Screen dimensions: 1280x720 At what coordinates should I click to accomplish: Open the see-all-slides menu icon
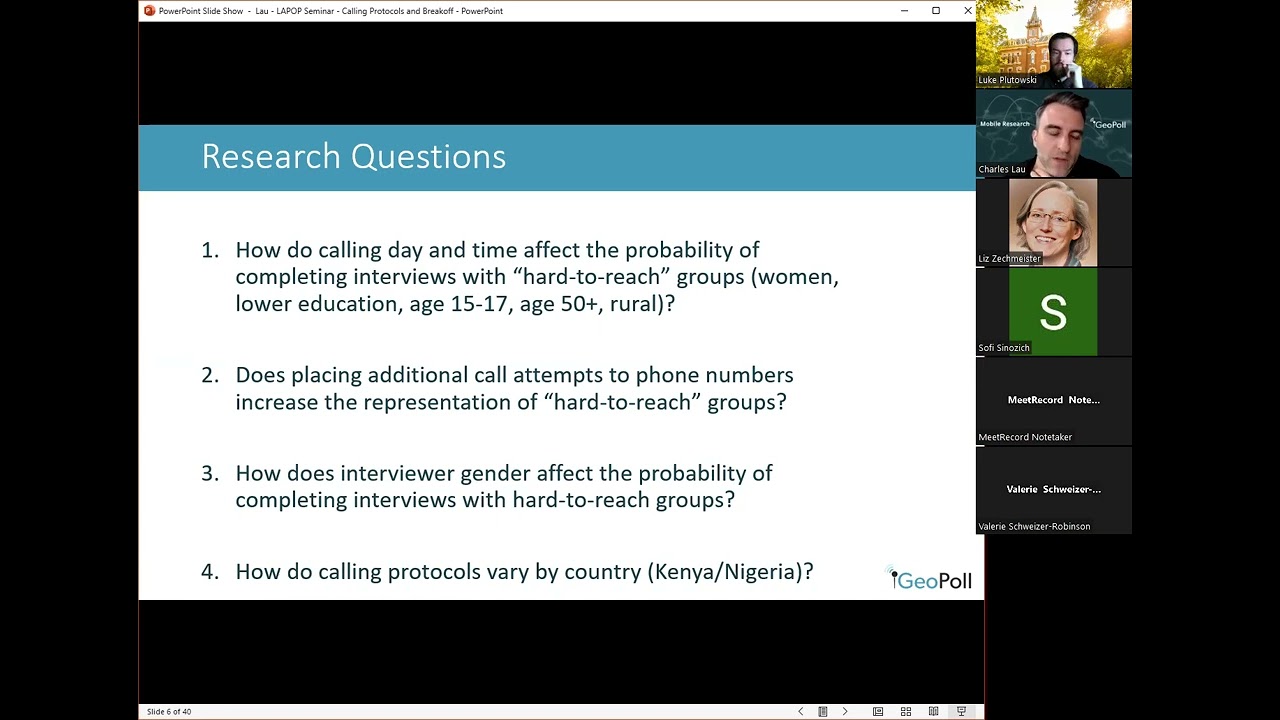coord(823,711)
